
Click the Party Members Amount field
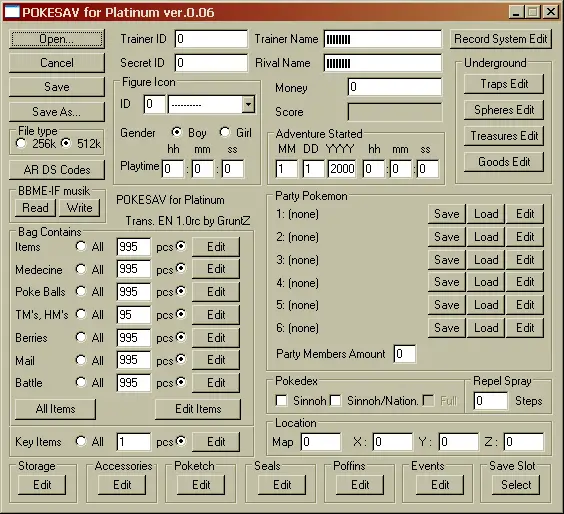pos(405,354)
